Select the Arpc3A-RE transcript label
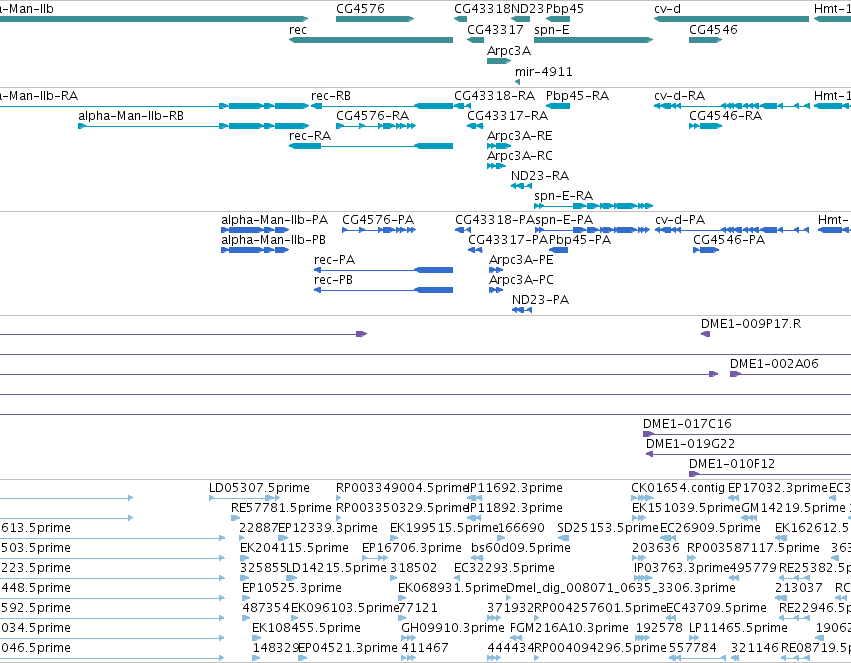 click(x=519, y=136)
